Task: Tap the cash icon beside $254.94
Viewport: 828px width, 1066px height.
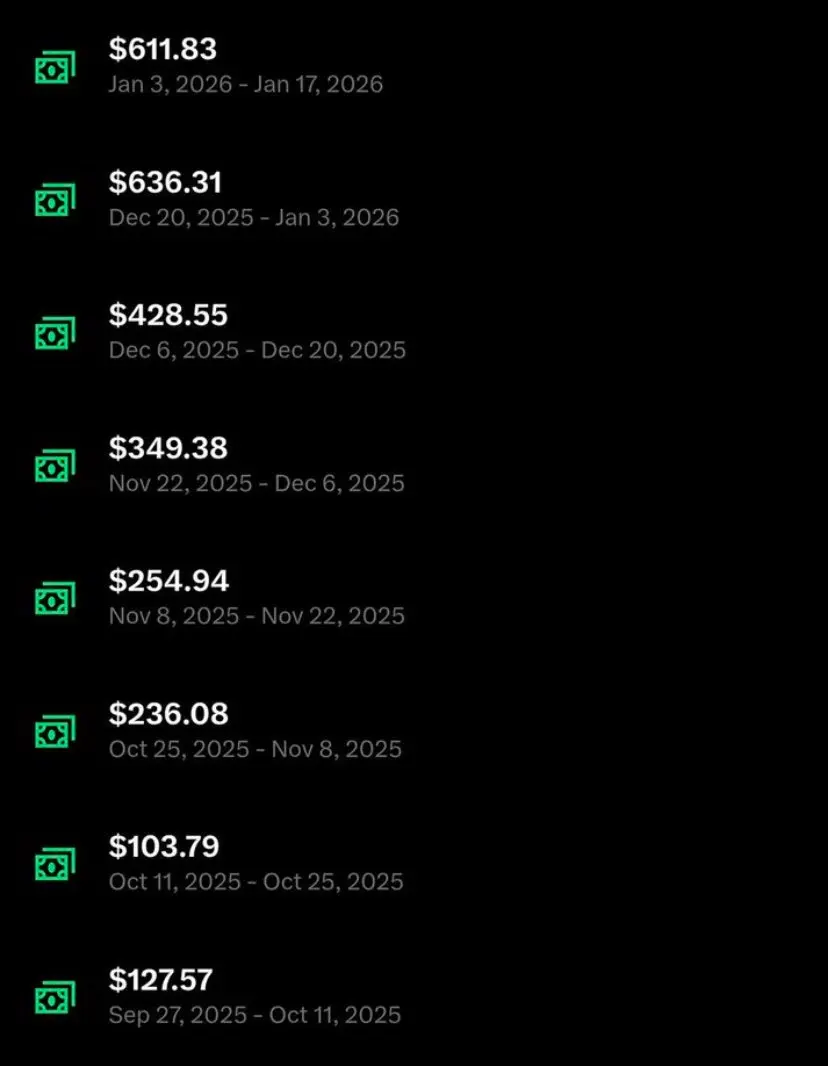Action: (x=55, y=598)
